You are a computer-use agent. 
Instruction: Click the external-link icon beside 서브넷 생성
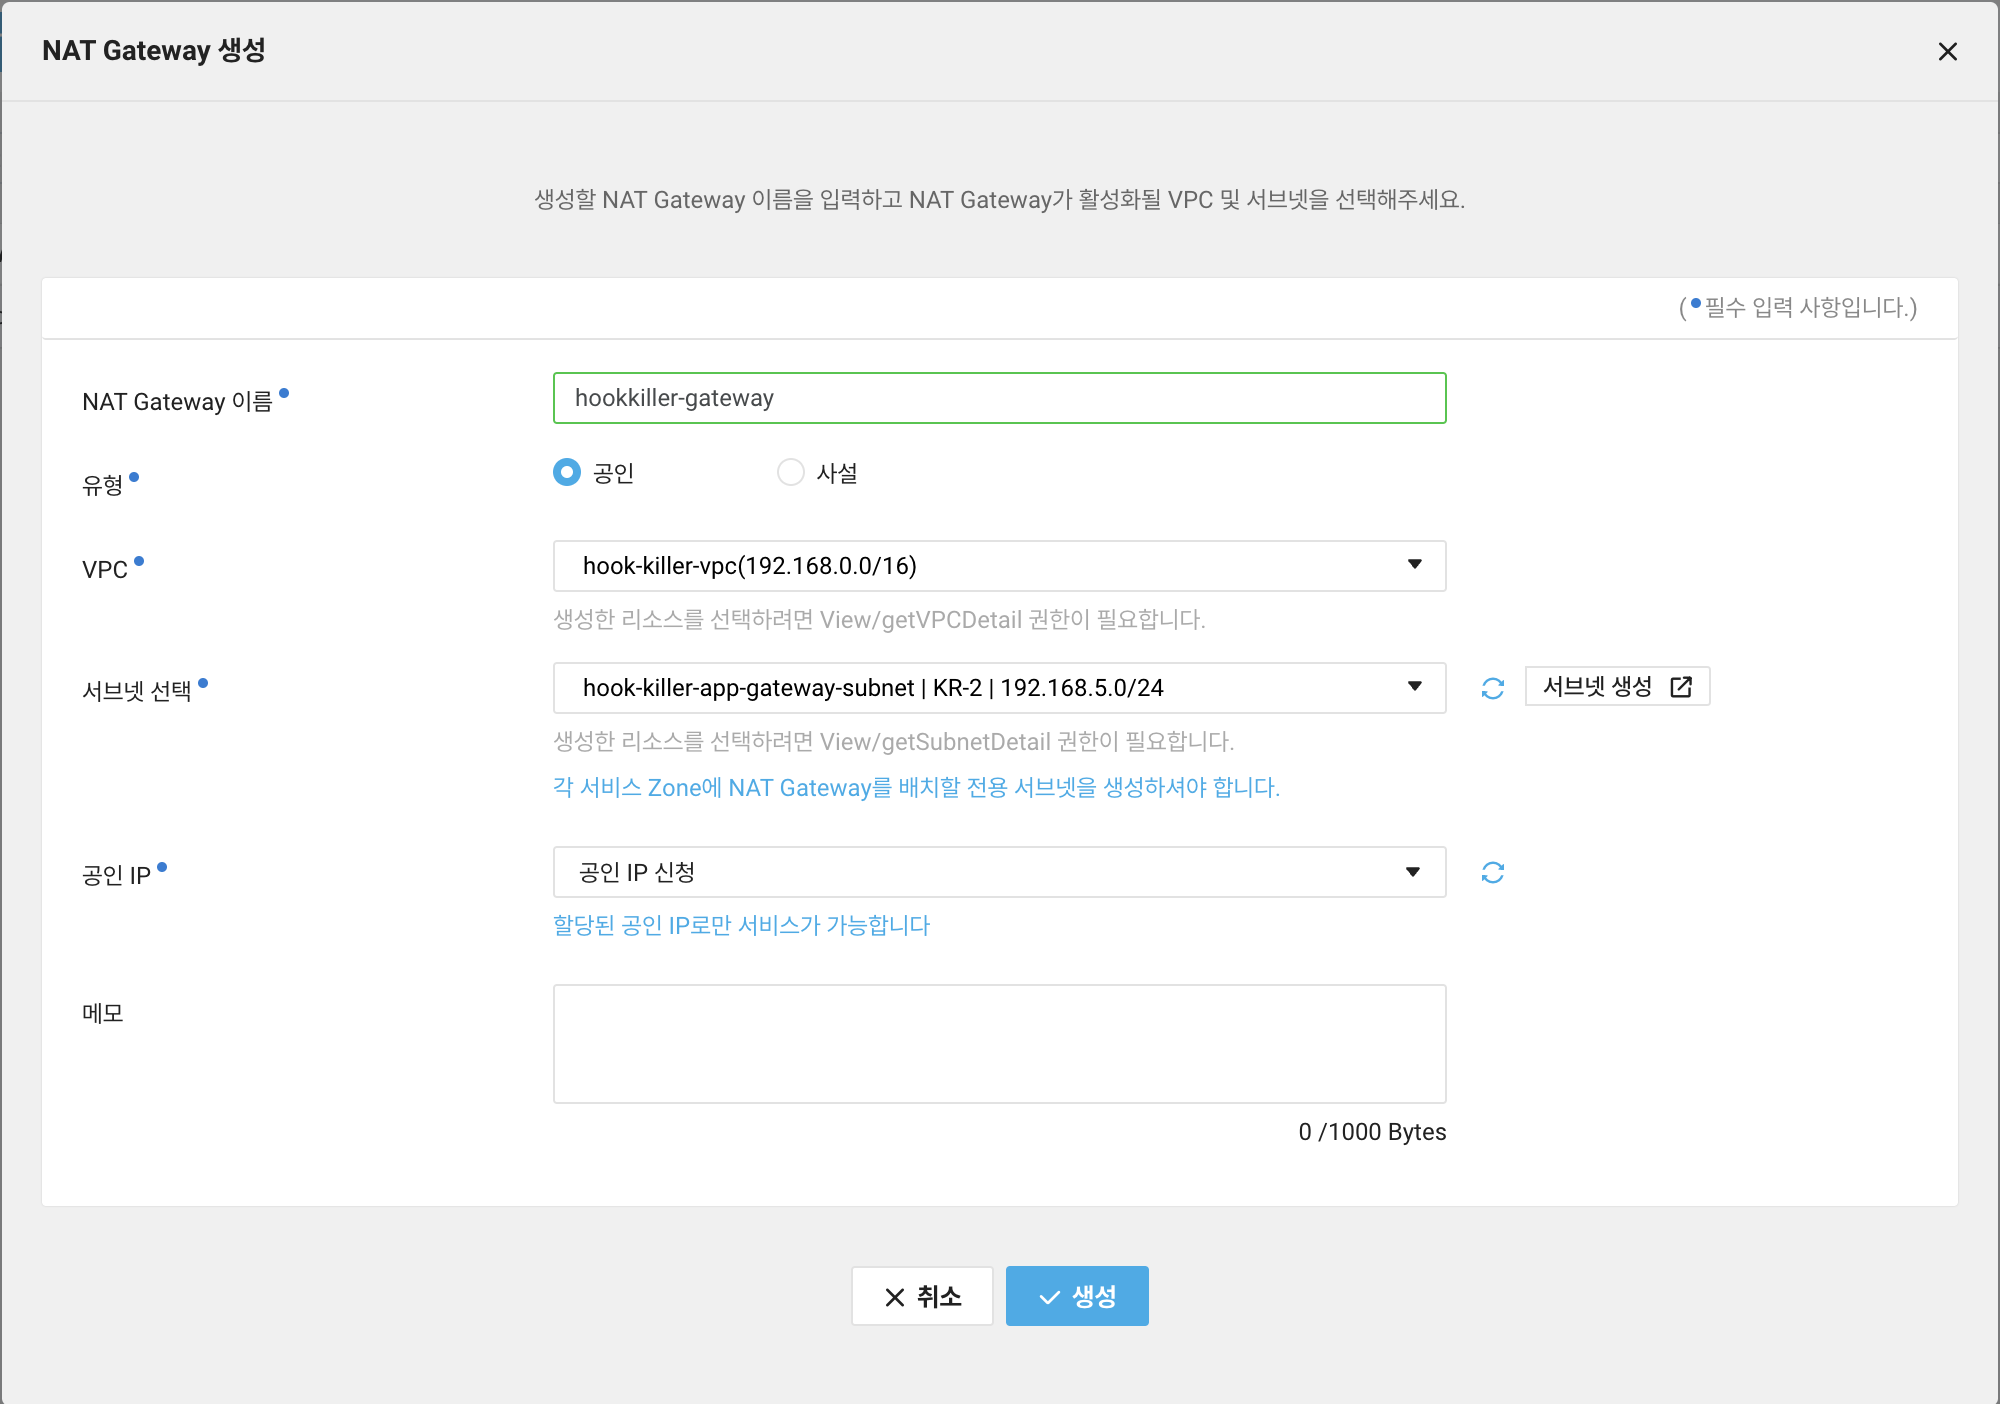click(x=1681, y=687)
